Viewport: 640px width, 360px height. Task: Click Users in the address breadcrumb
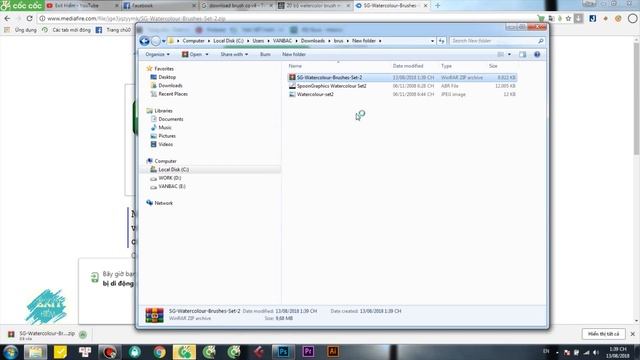(x=258, y=41)
